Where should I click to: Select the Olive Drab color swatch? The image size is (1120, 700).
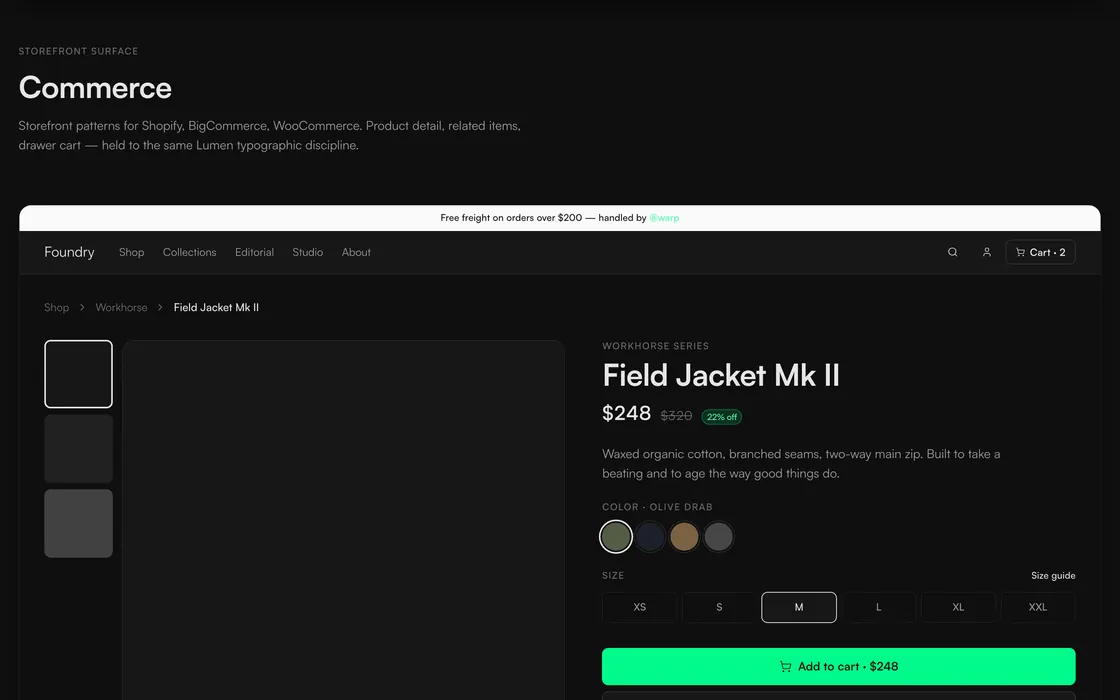[616, 536]
